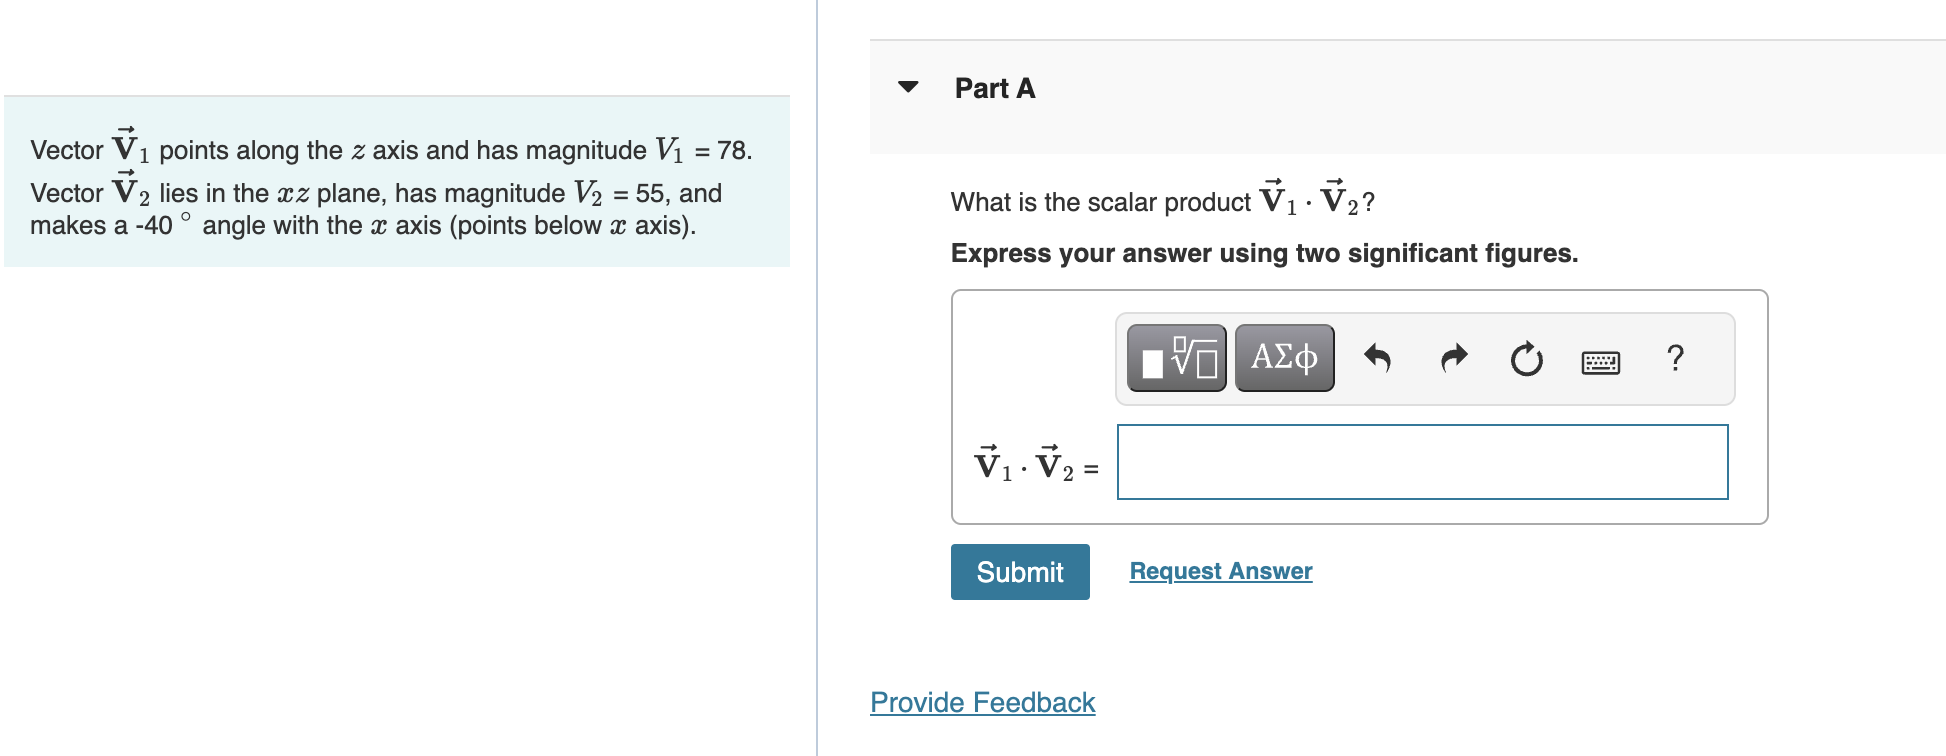Image resolution: width=1946 pixels, height=756 pixels.
Task: Select the square-root template button
Action: coord(1176,357)
